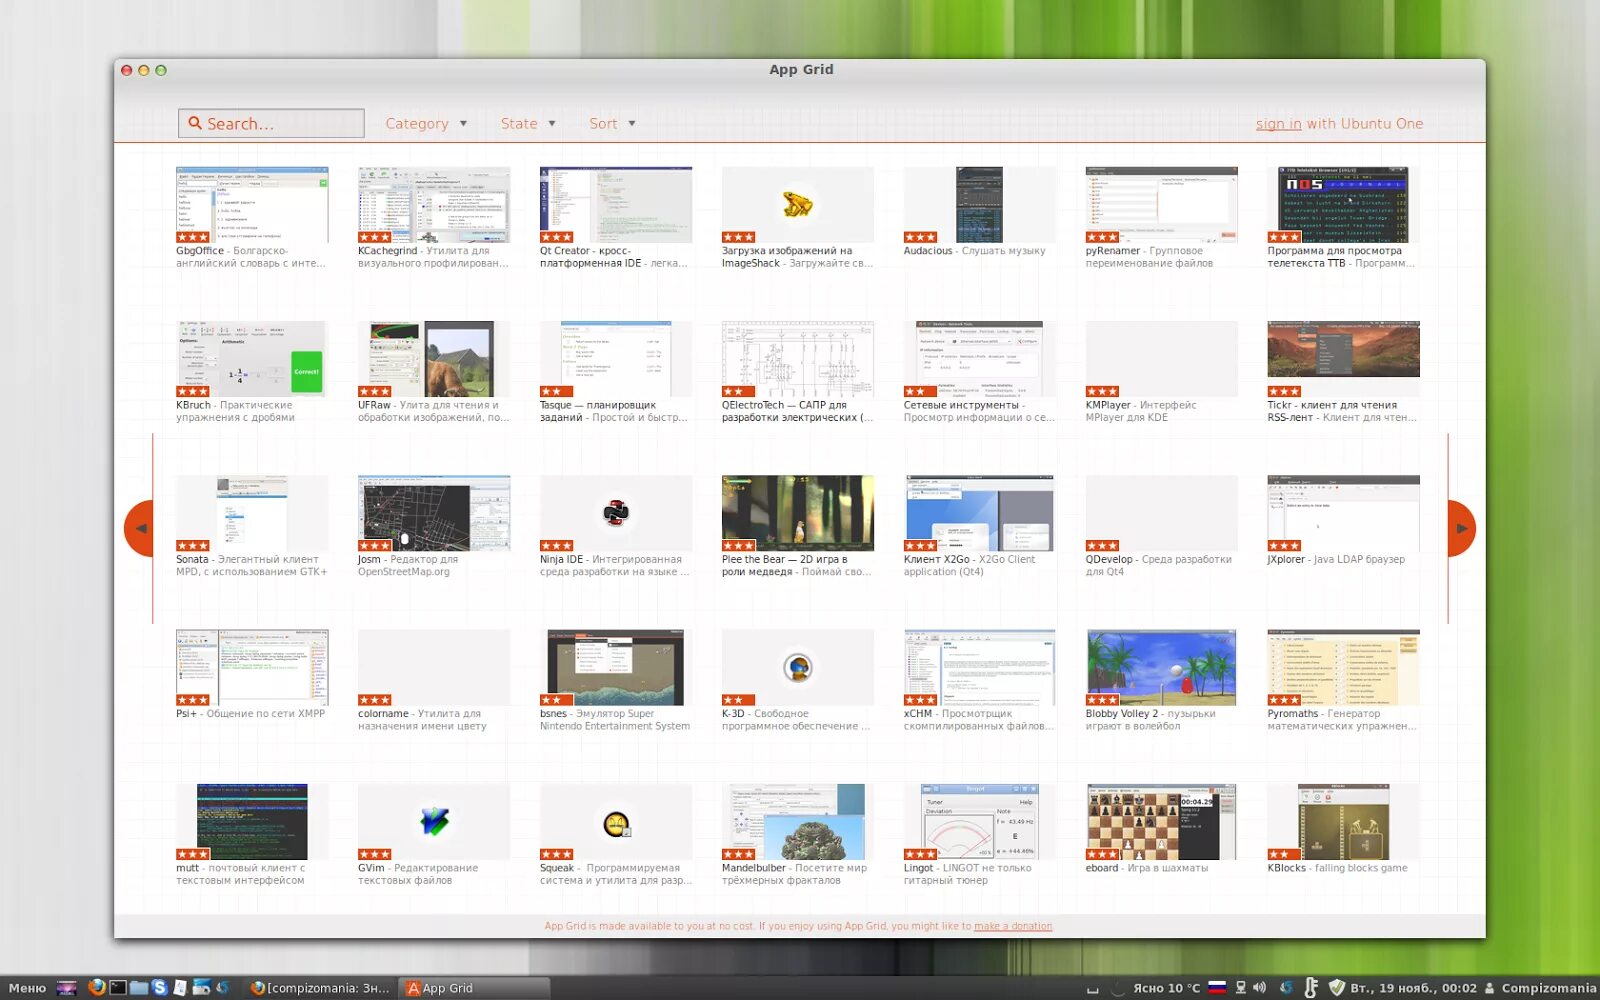Open the KBruch thumbnail
This screenshot has height=1000, width=1600.
[x=252, y=359]
